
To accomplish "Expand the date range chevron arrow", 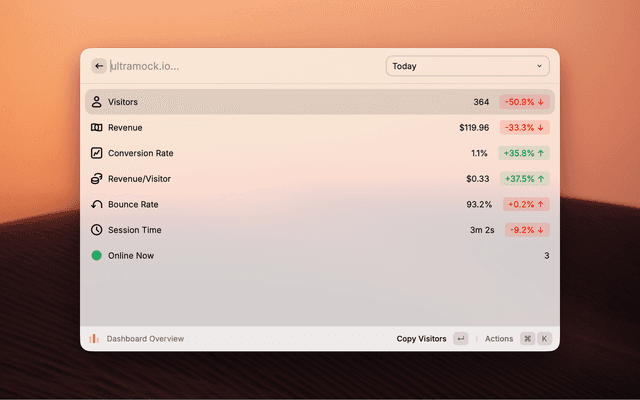I will (x=539, y=66).
